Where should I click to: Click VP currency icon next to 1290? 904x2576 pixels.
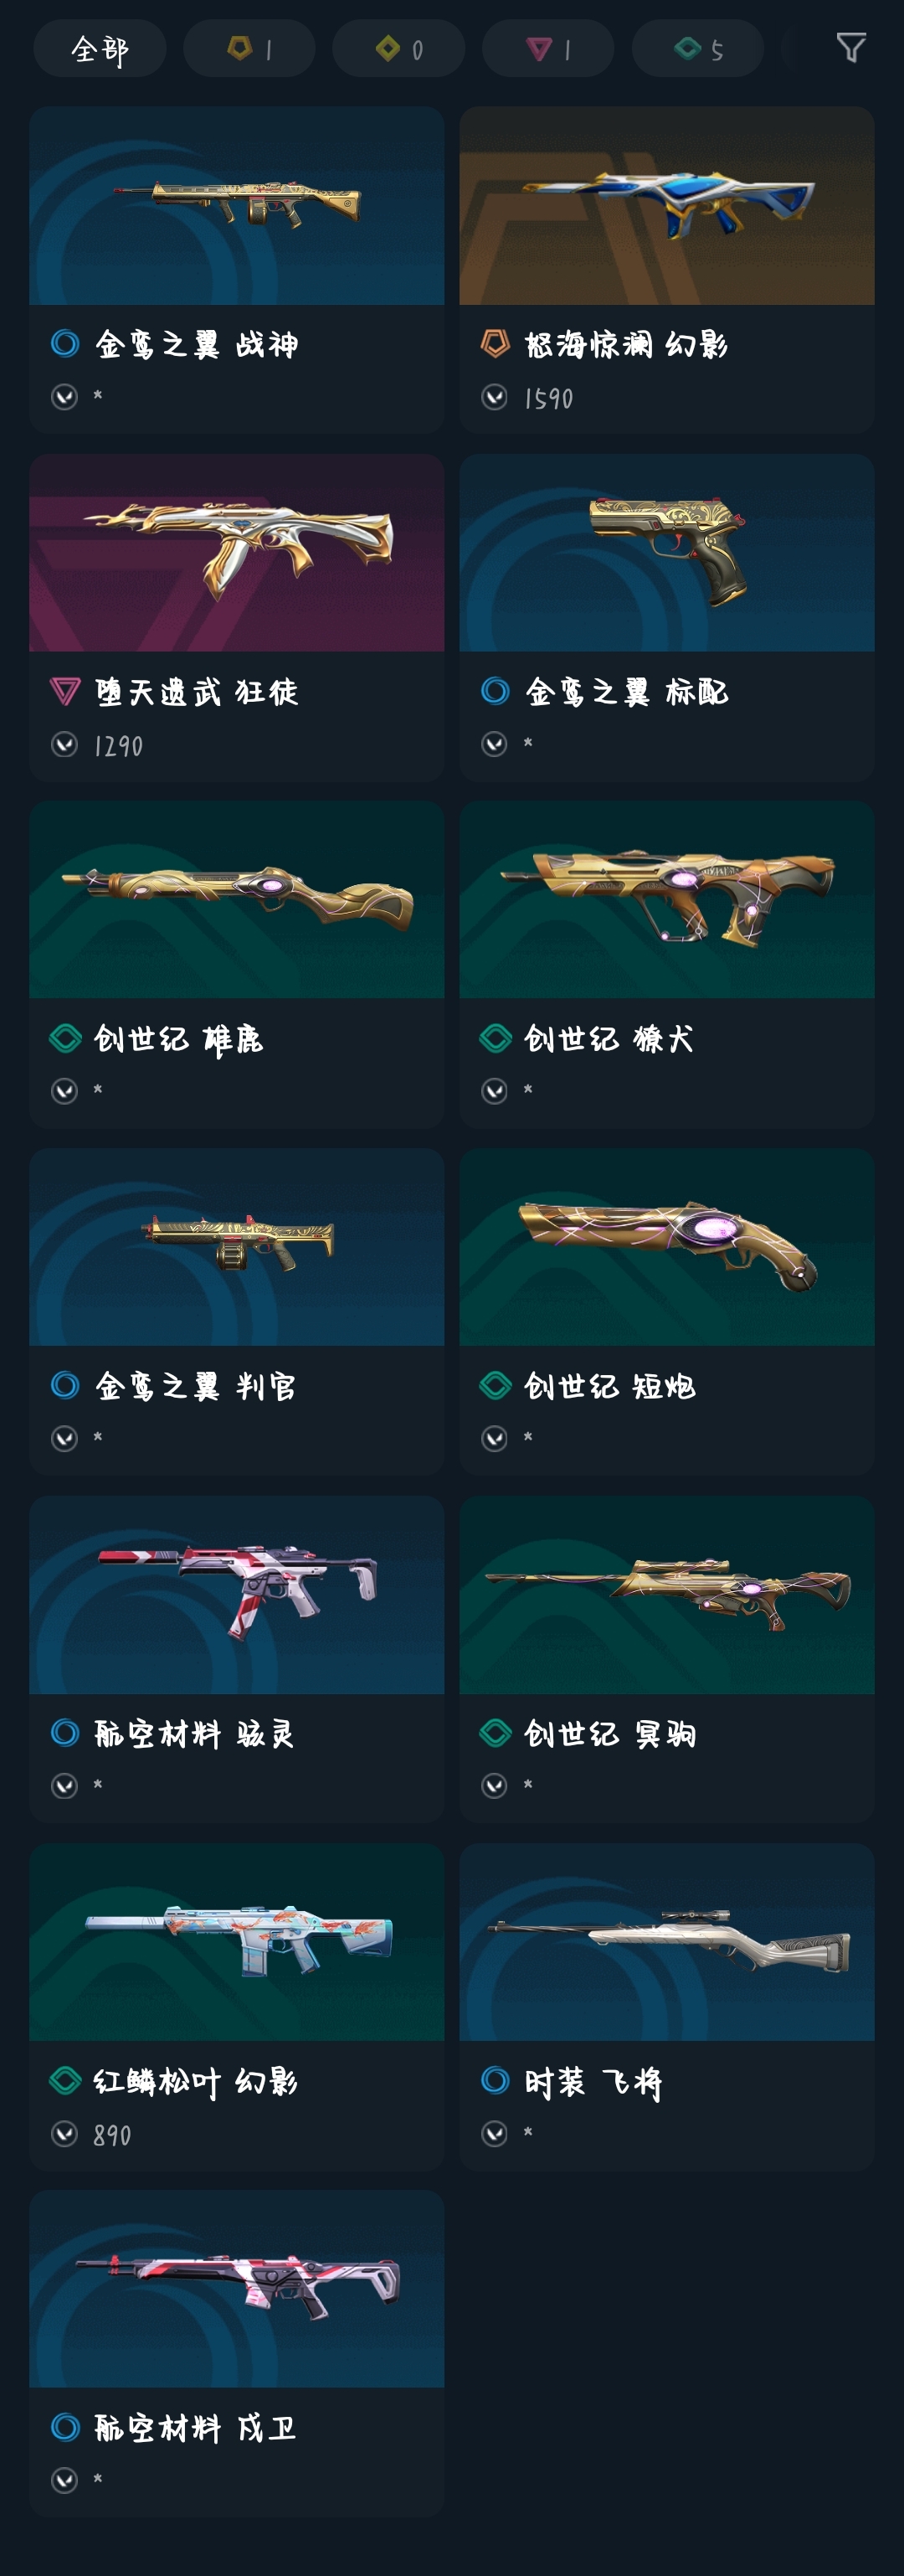pos(65,744)
